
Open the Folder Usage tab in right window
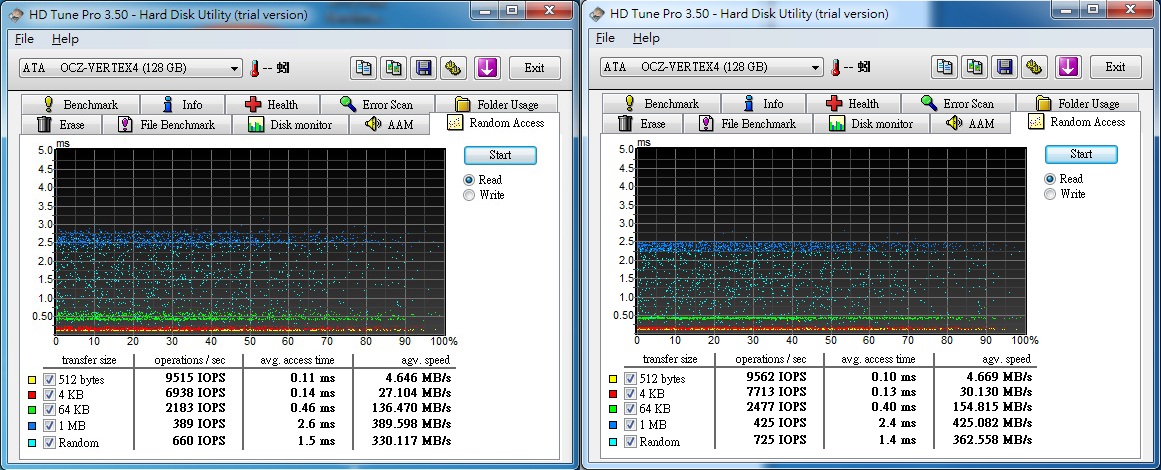click(1079, 104)
